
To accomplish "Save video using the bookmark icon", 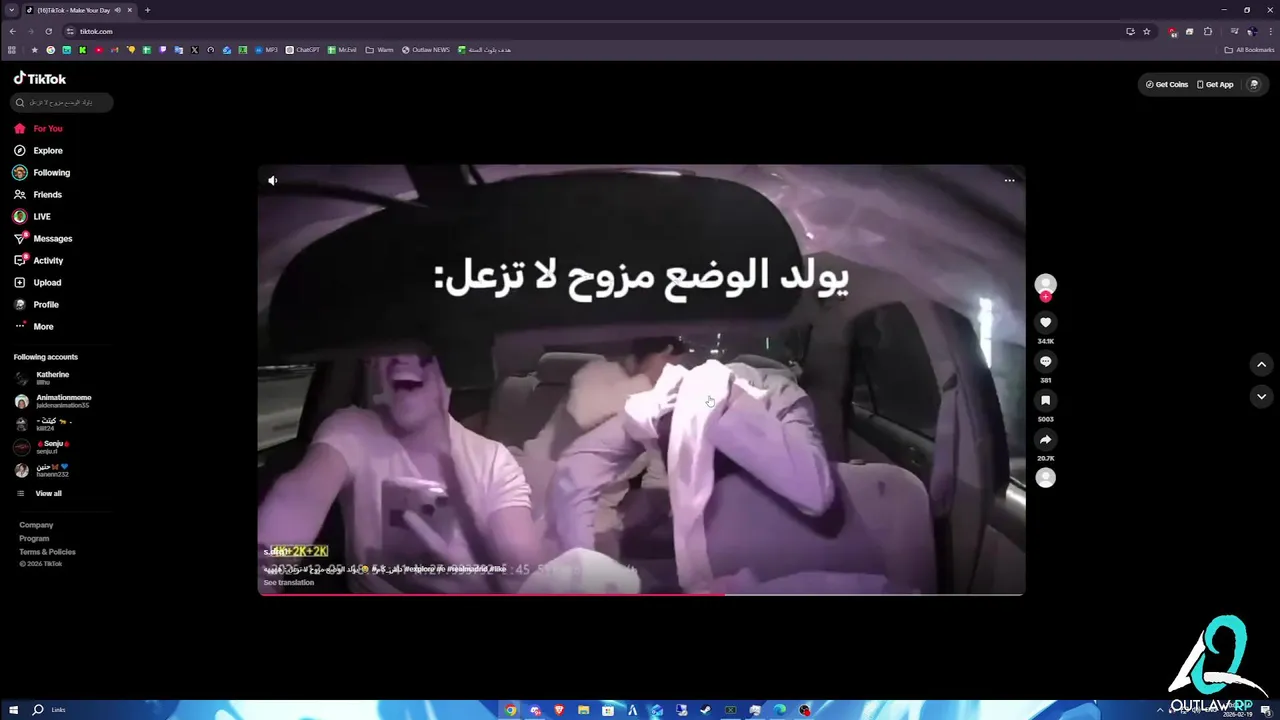I will click(1045, 400).
